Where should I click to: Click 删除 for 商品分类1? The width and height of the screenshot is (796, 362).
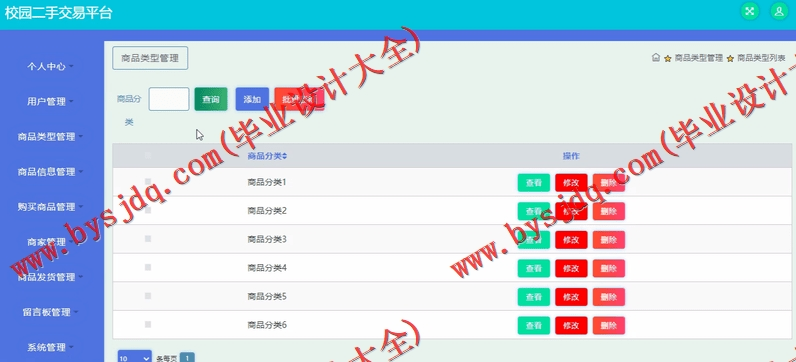pyautogui.click(x=609, y=183)
